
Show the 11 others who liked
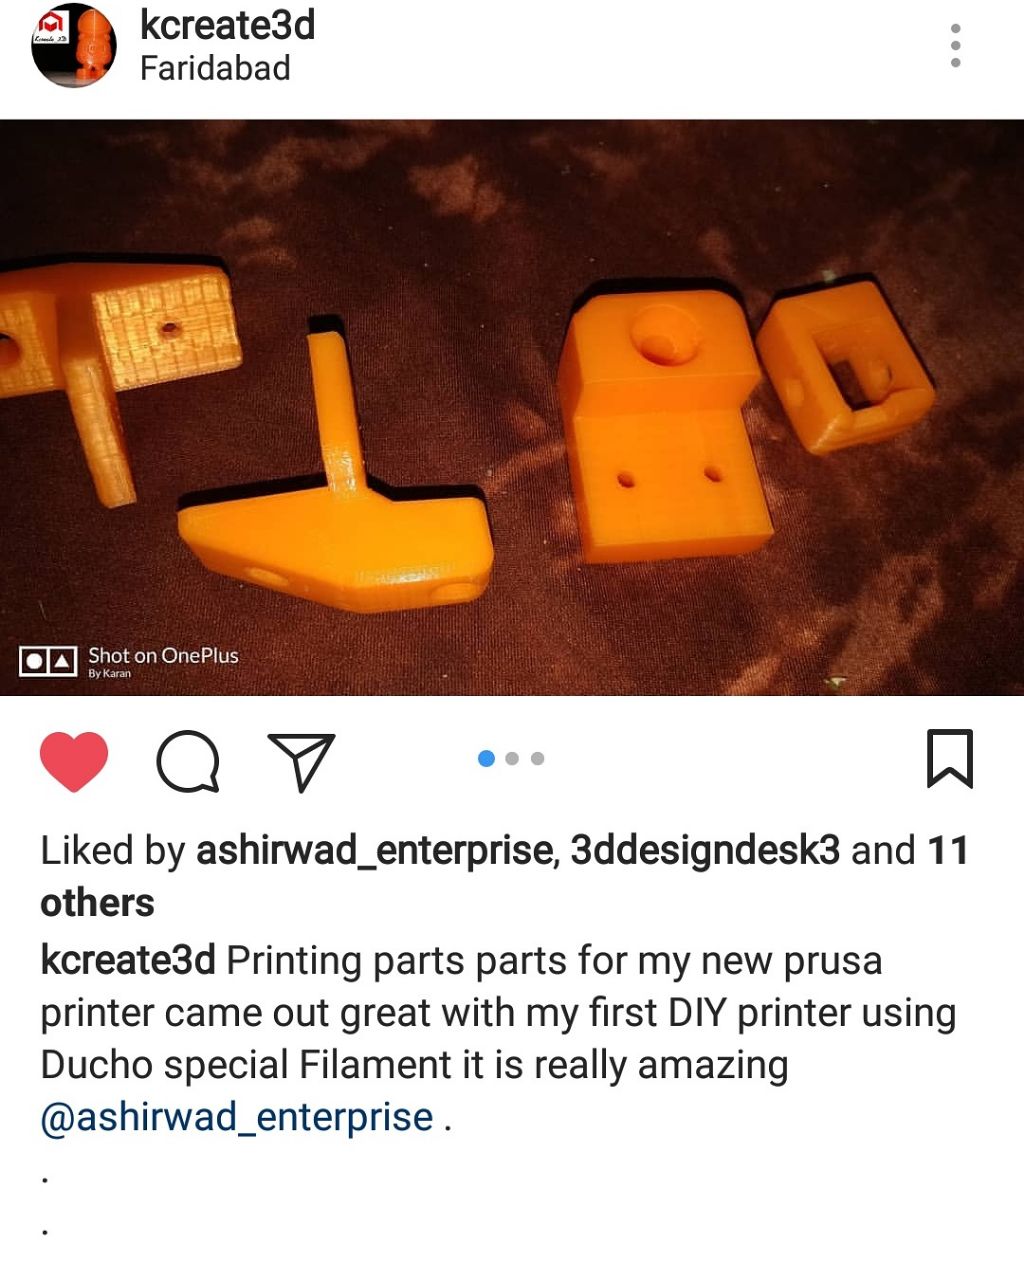pos(504,877)
